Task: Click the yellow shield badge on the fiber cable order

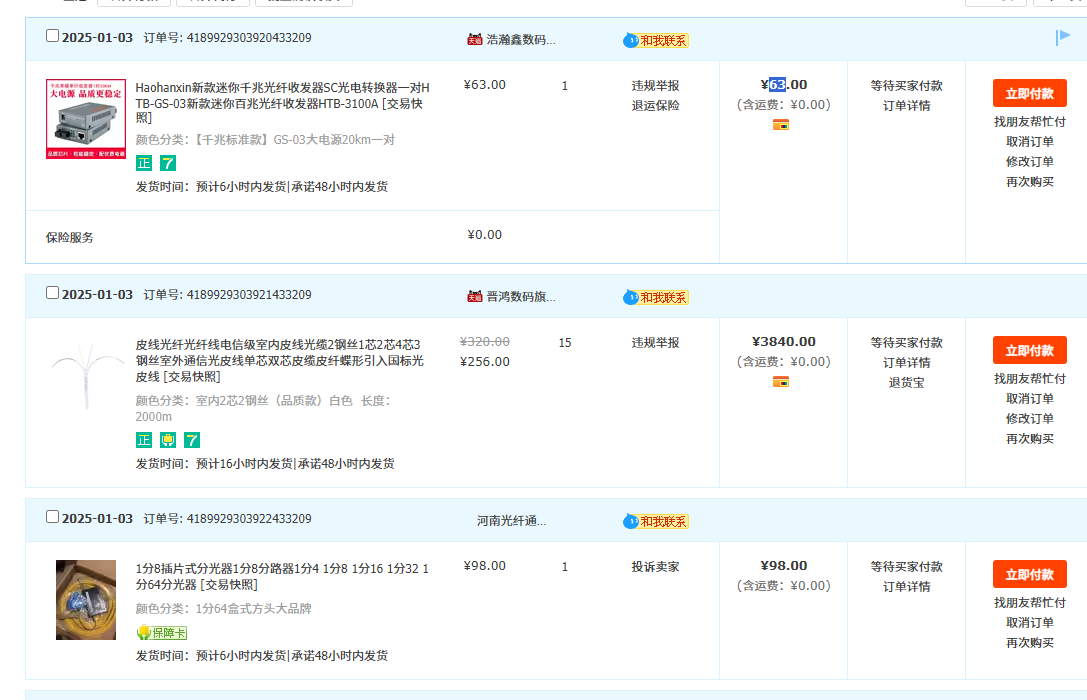Action: (168, 440)
